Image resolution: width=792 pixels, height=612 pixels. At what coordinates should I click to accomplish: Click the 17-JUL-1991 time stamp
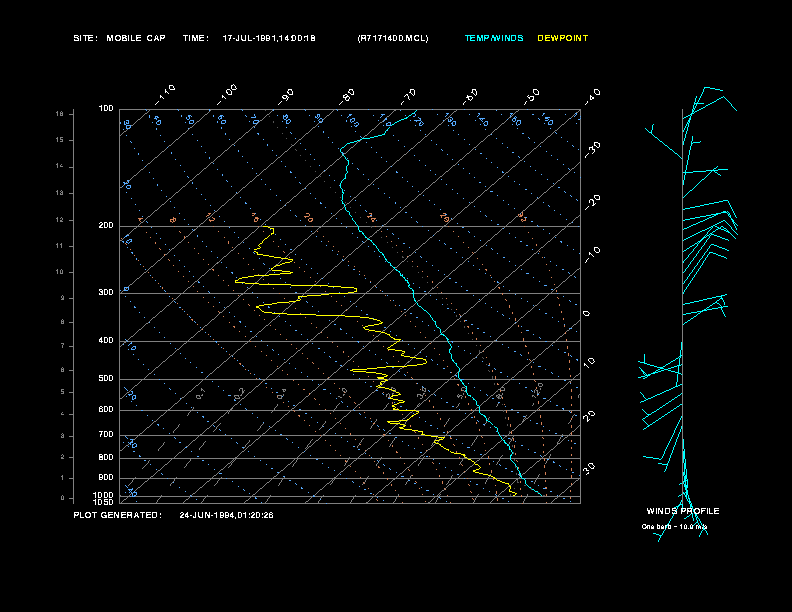point(269,38)
